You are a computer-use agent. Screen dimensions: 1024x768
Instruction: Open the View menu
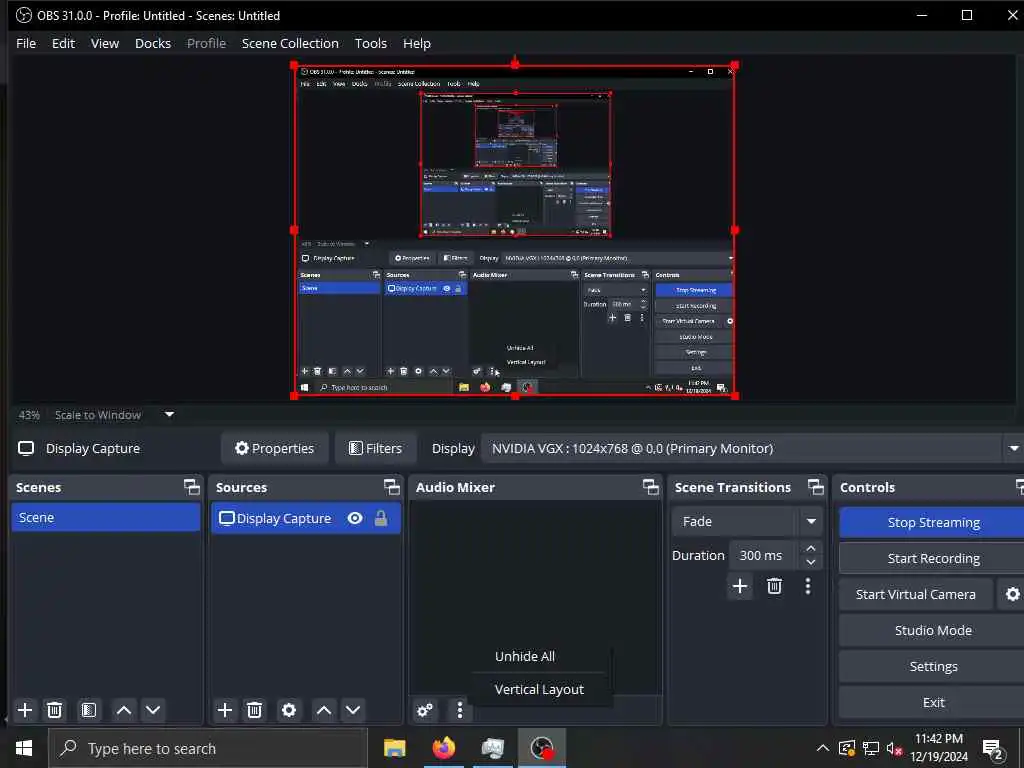click(x=104, y=43)
